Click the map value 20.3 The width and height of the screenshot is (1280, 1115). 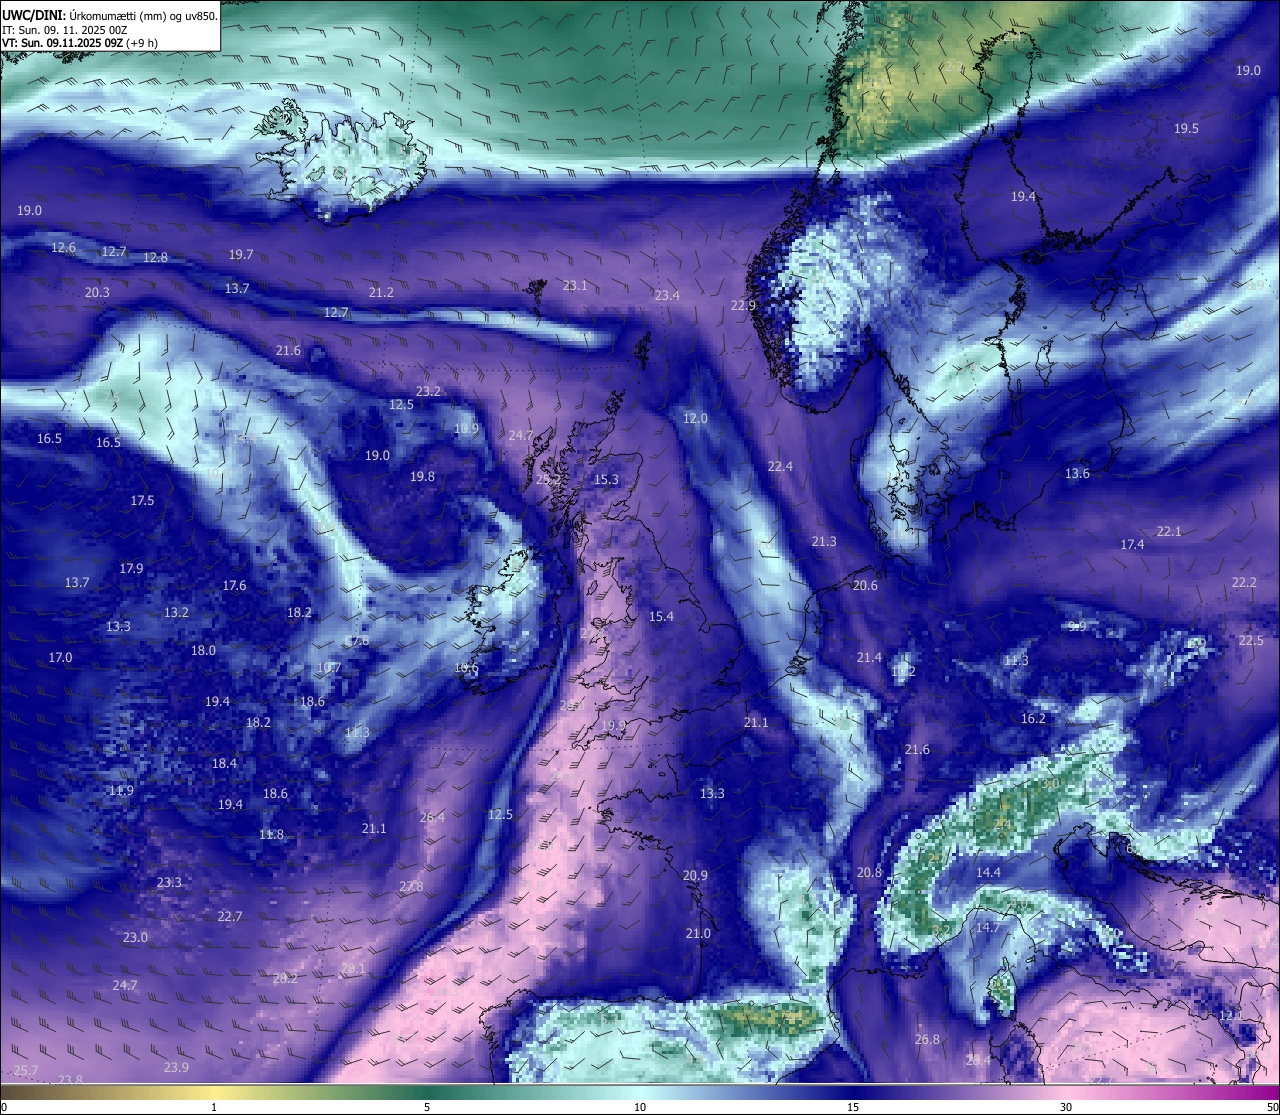click(97, 293)
